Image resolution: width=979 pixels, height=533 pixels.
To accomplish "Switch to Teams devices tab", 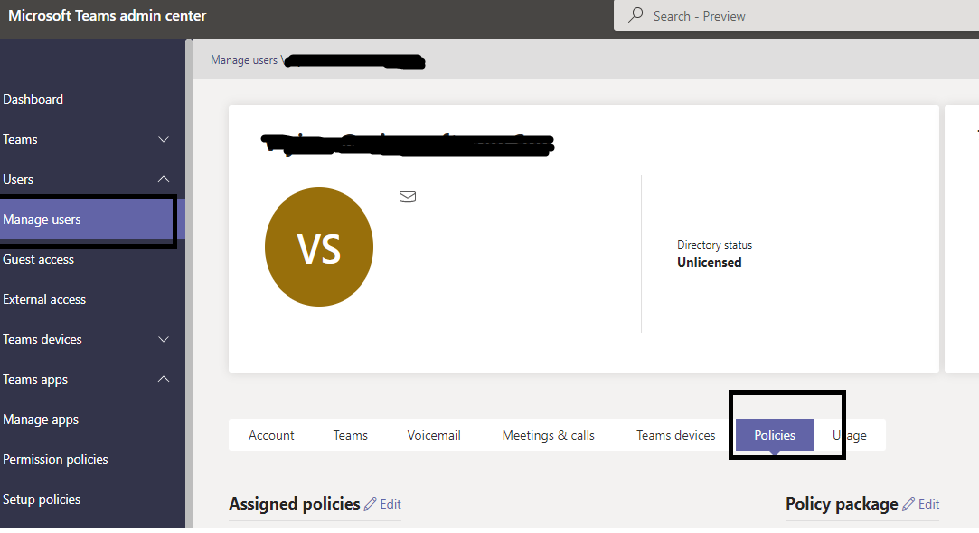I will pyautogui.click(x=676, y=436).
